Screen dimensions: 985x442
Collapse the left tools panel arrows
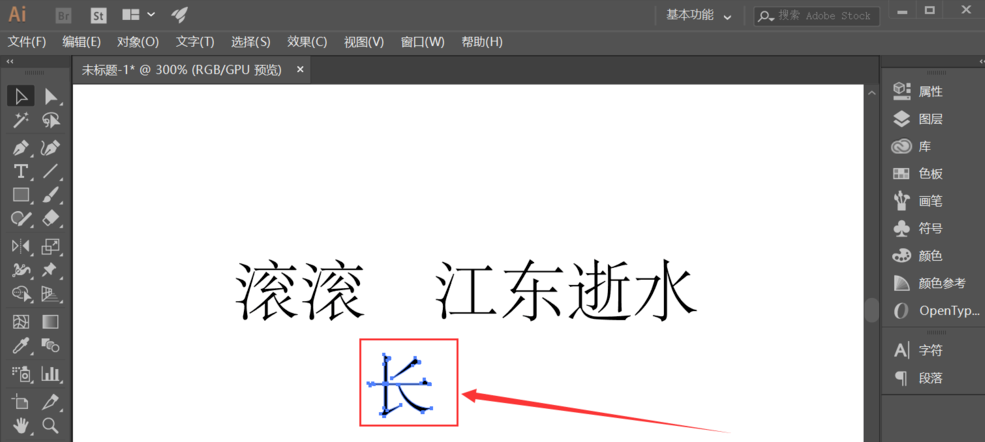10,61
